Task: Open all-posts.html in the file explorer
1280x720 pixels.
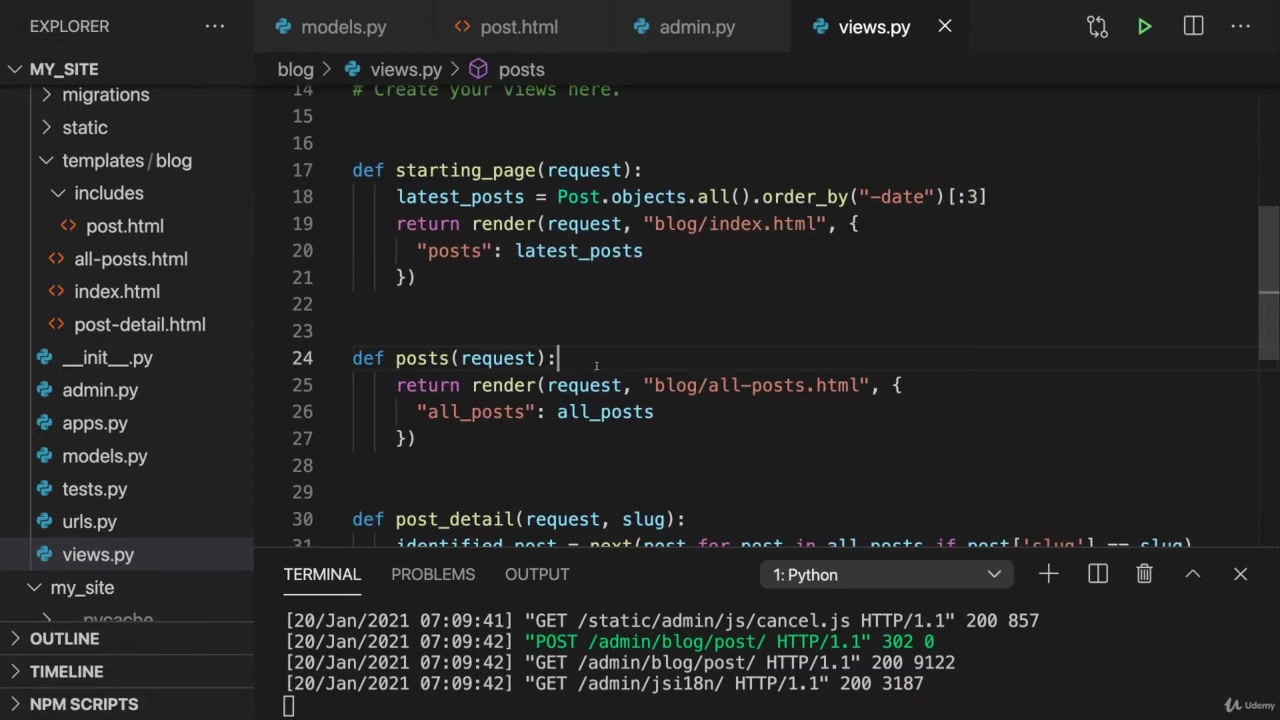Action: [130, 259]
